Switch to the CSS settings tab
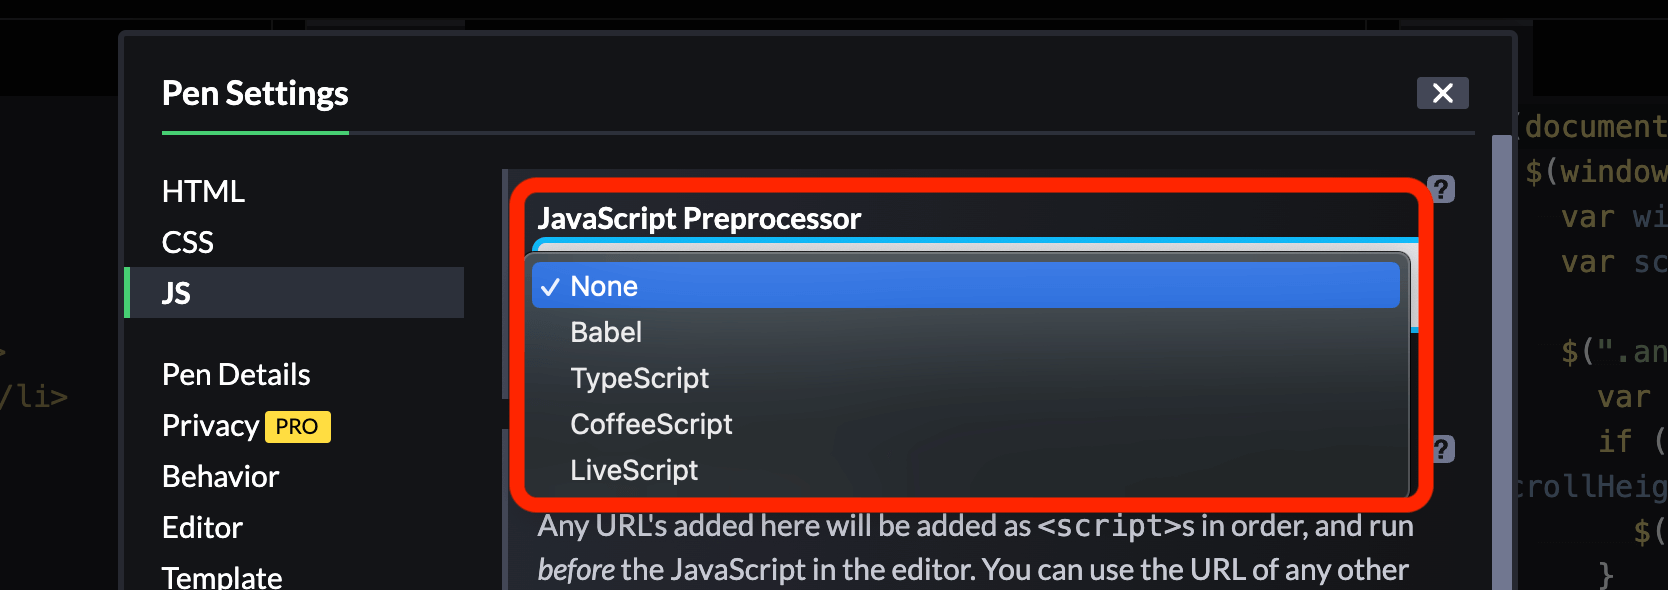1668x590 pixels. [187, 241]
